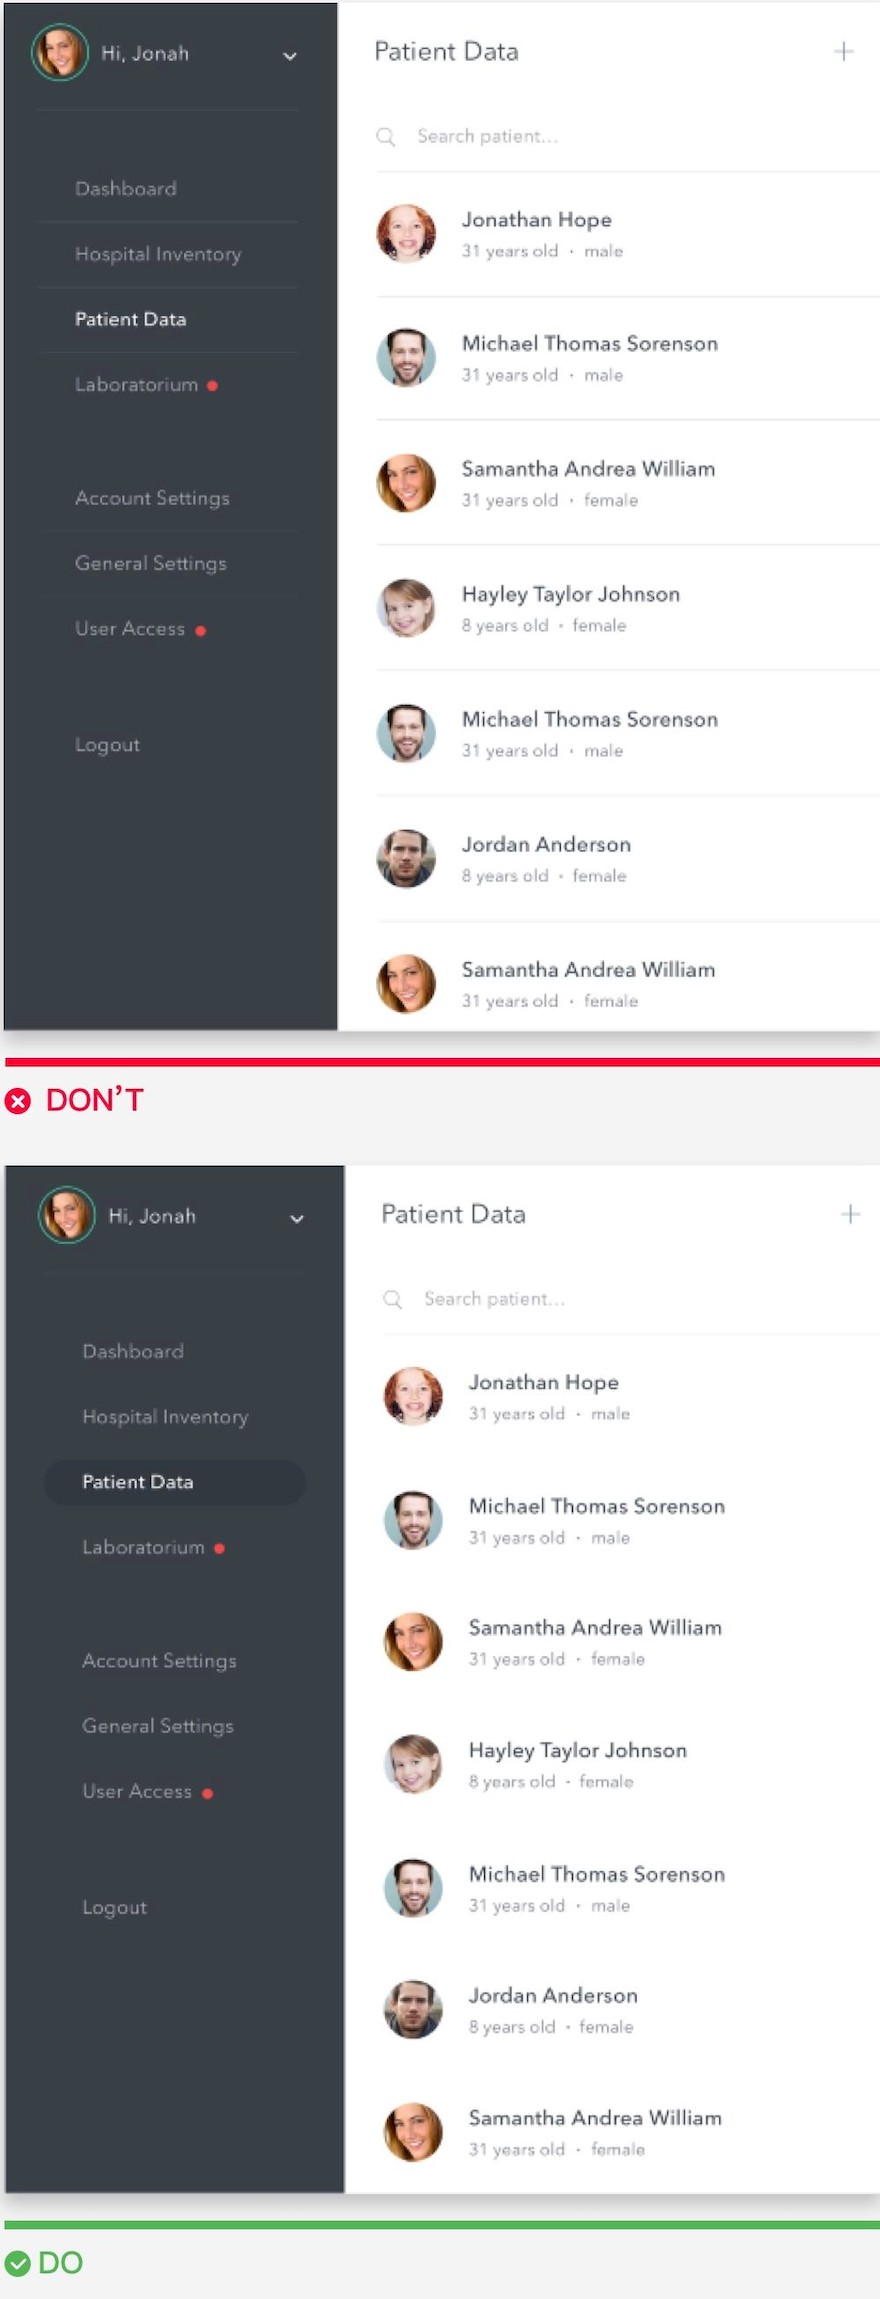Click the red dot beside User Access in the bottom sidebar
The width and height of the screenshot is (880, 2299).
[x=207, y=1793]
